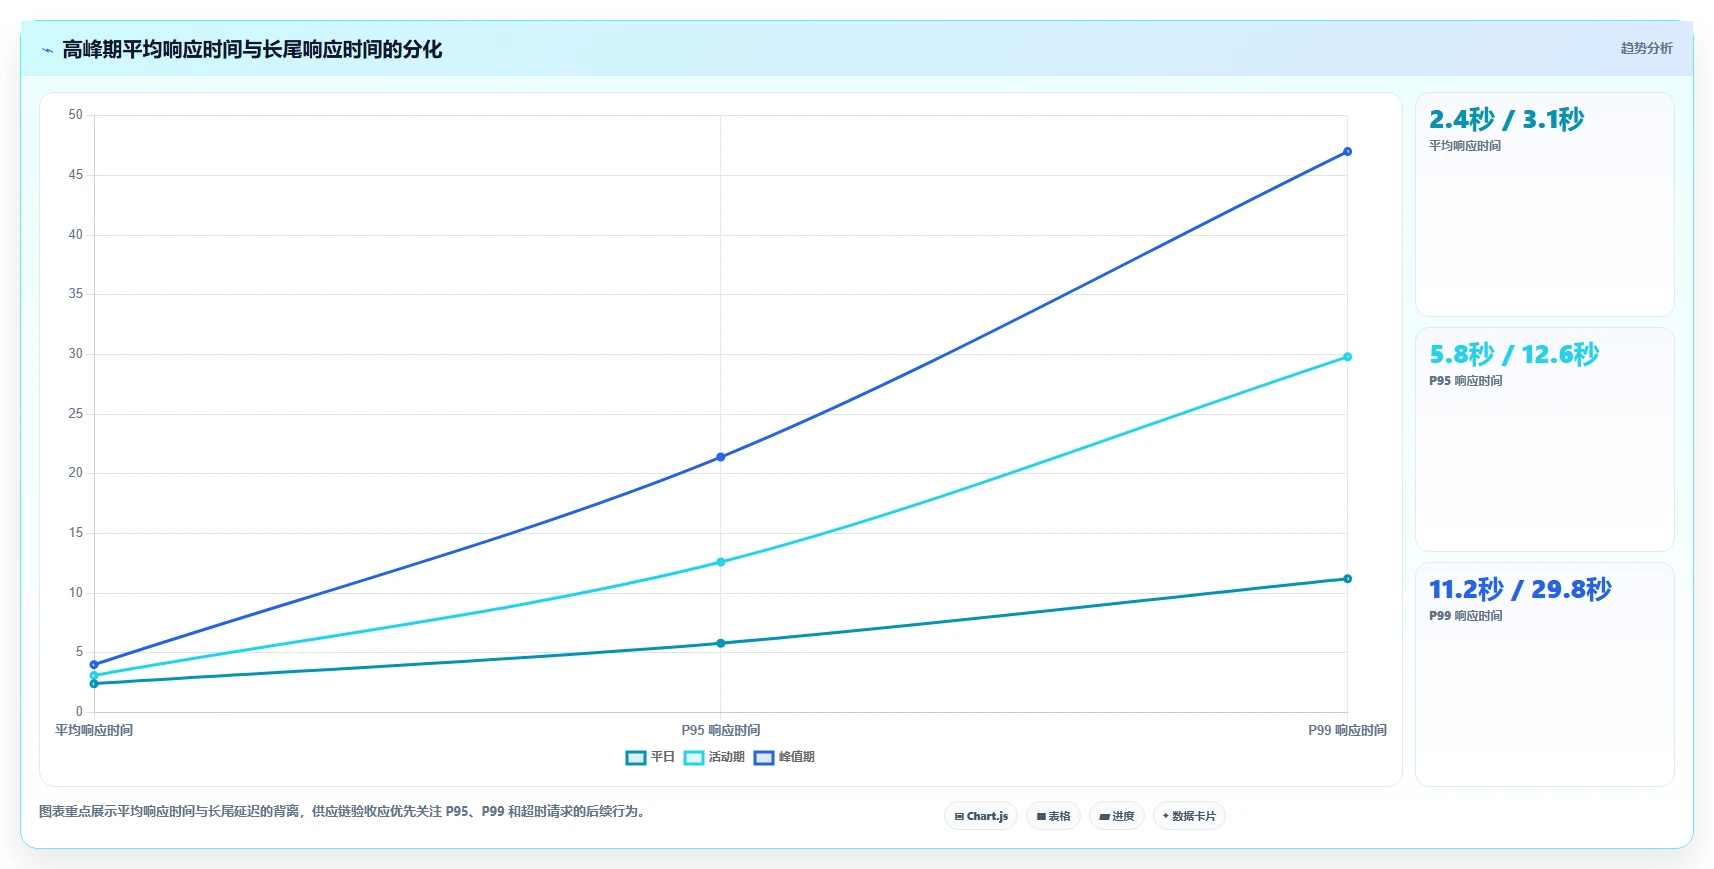Click the 活动期 P99 data point
The height and width of the screenshot is (869, 1714).
pos(1347,357)
